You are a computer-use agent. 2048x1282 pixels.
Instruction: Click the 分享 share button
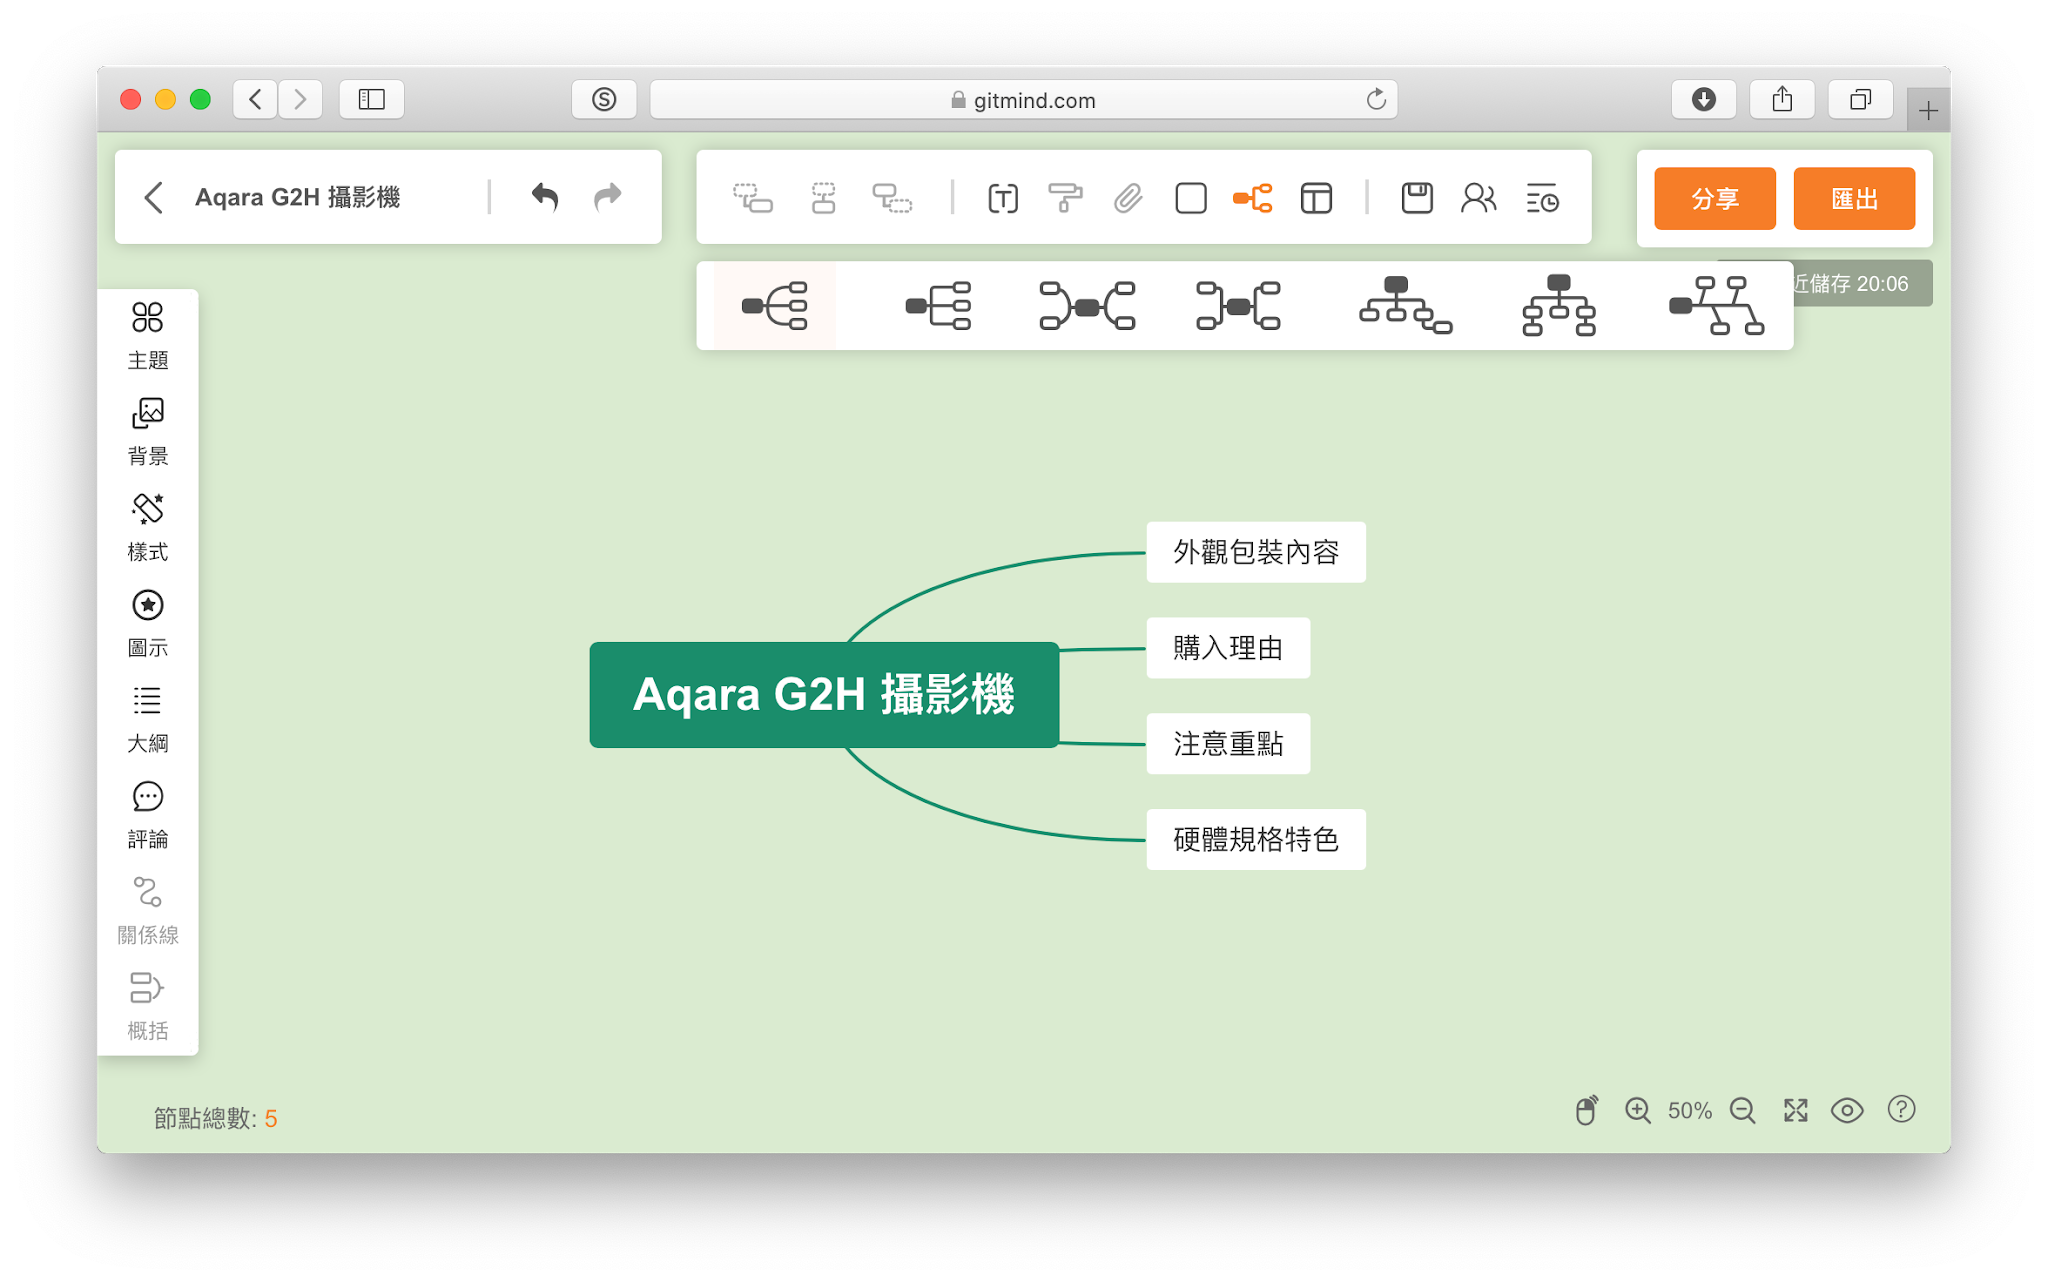click(1715, 199)
